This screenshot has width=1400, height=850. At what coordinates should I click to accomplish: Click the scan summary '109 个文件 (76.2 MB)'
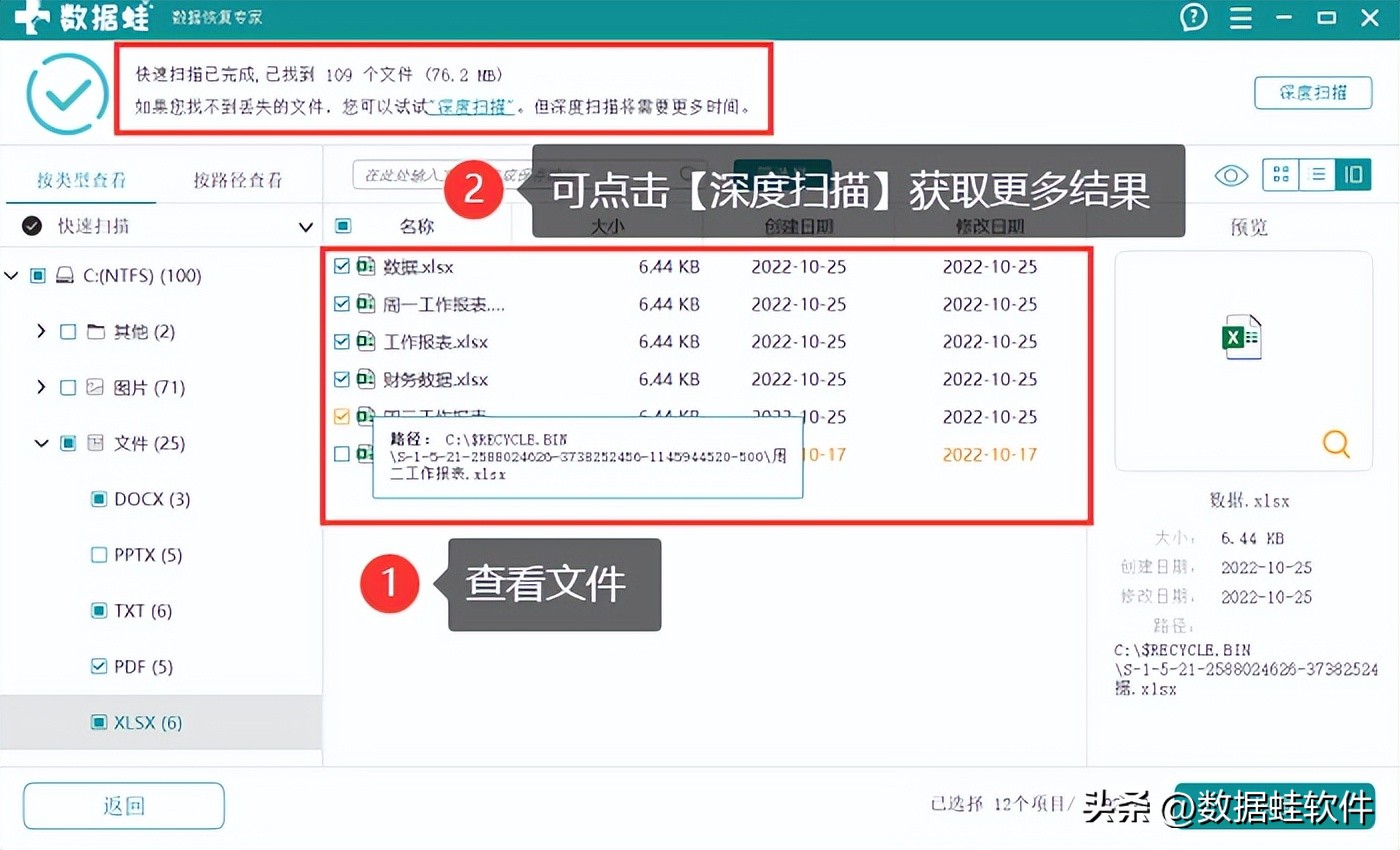point(414,75)
